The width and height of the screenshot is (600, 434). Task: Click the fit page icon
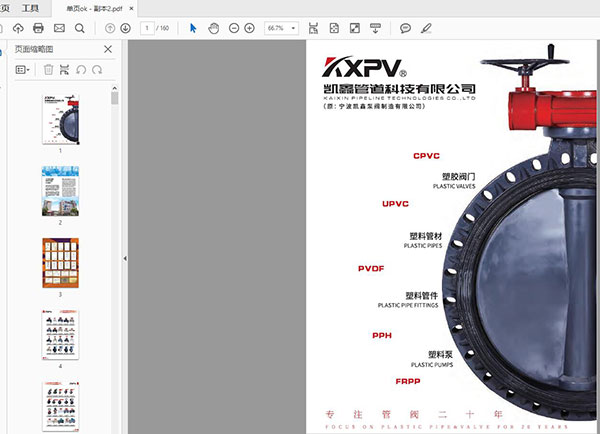click(x=334, y=28)
